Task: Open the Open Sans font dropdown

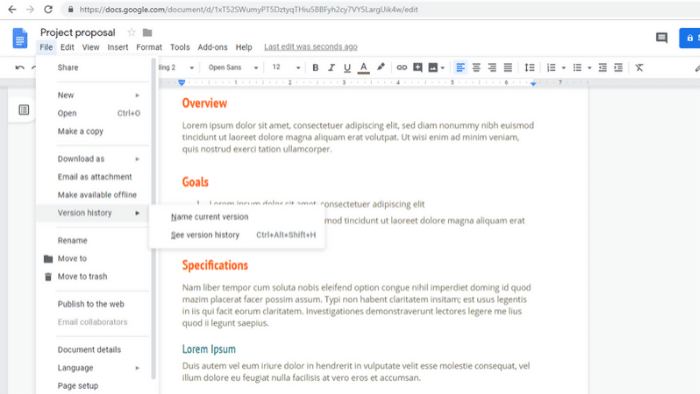Action: click(233, 68)
